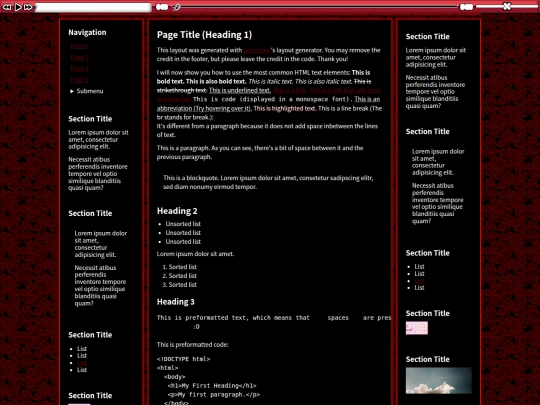Viewport: 540px width, 405px height.
Task: Expand the Submenu disclosure triangle
Action: point(72,91)
